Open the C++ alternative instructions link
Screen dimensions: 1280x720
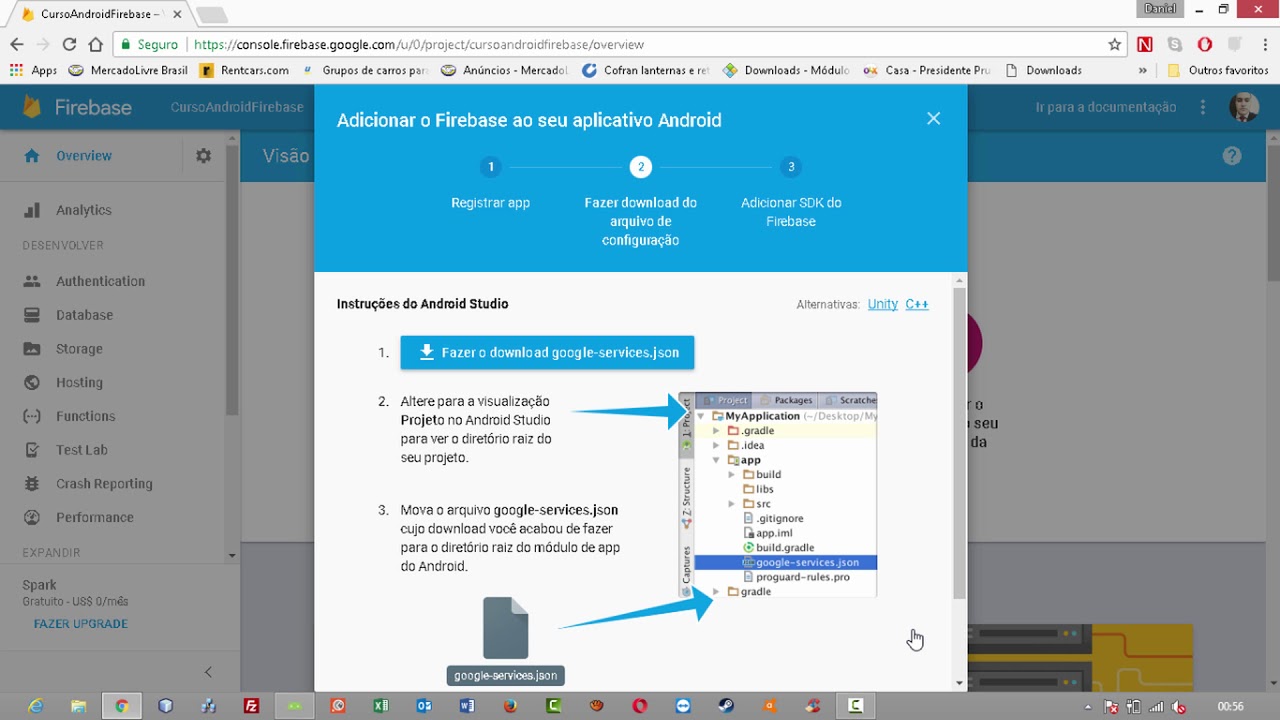(917, 304)
